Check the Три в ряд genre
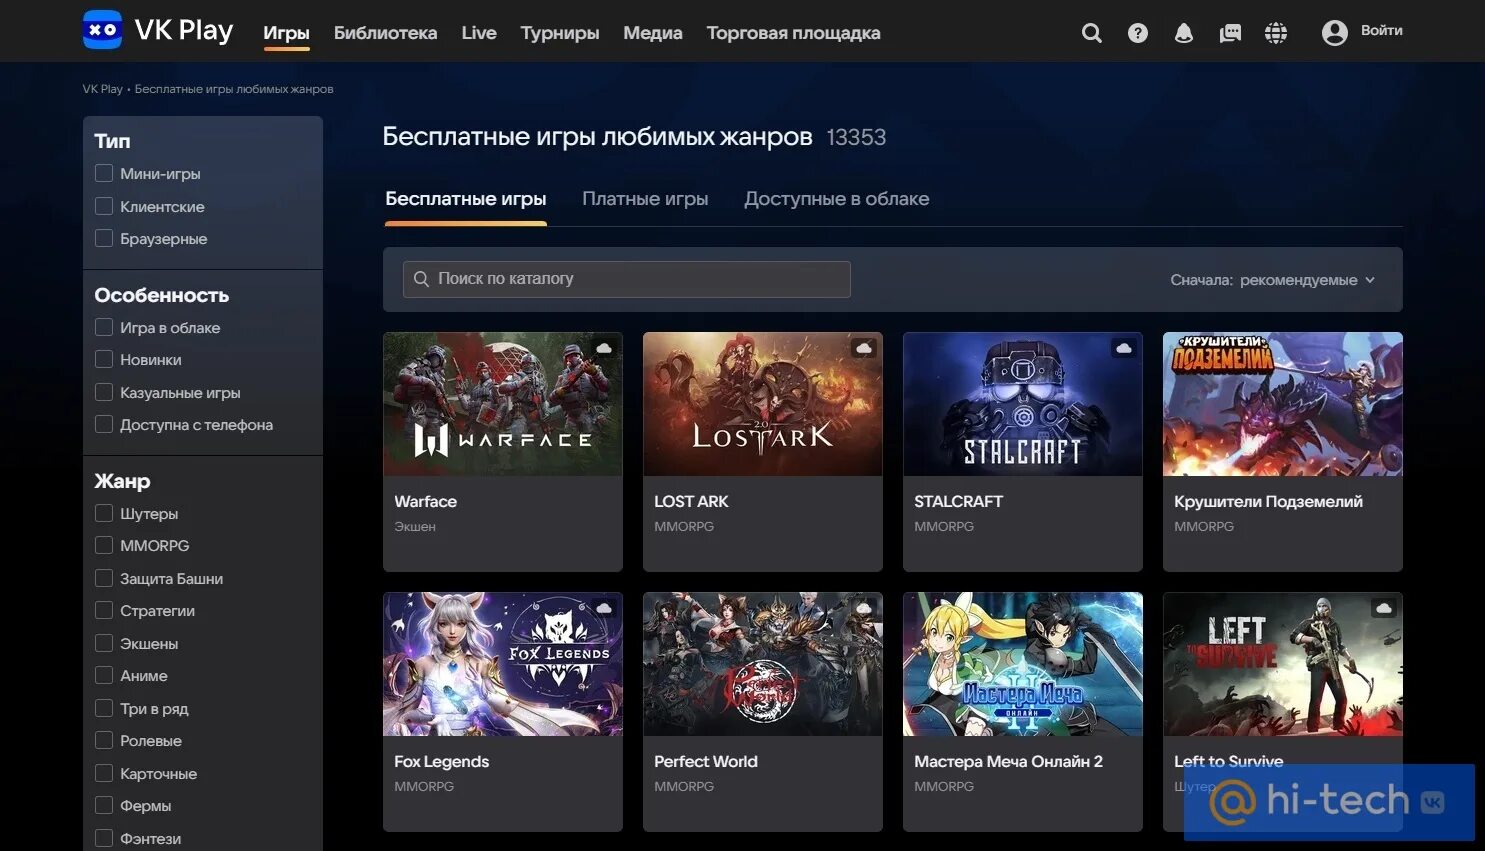1485x851 pixels. [104, 708]
